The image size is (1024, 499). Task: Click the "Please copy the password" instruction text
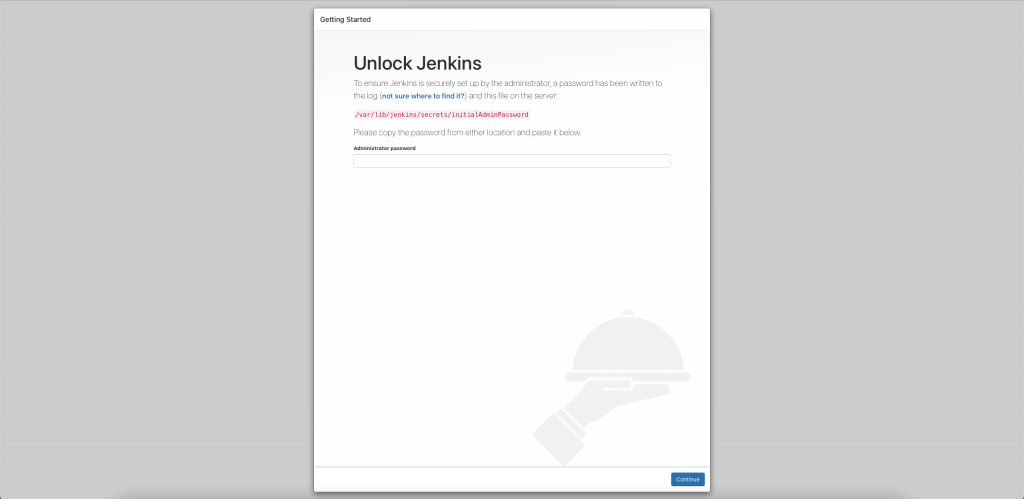tap(467, 133)
